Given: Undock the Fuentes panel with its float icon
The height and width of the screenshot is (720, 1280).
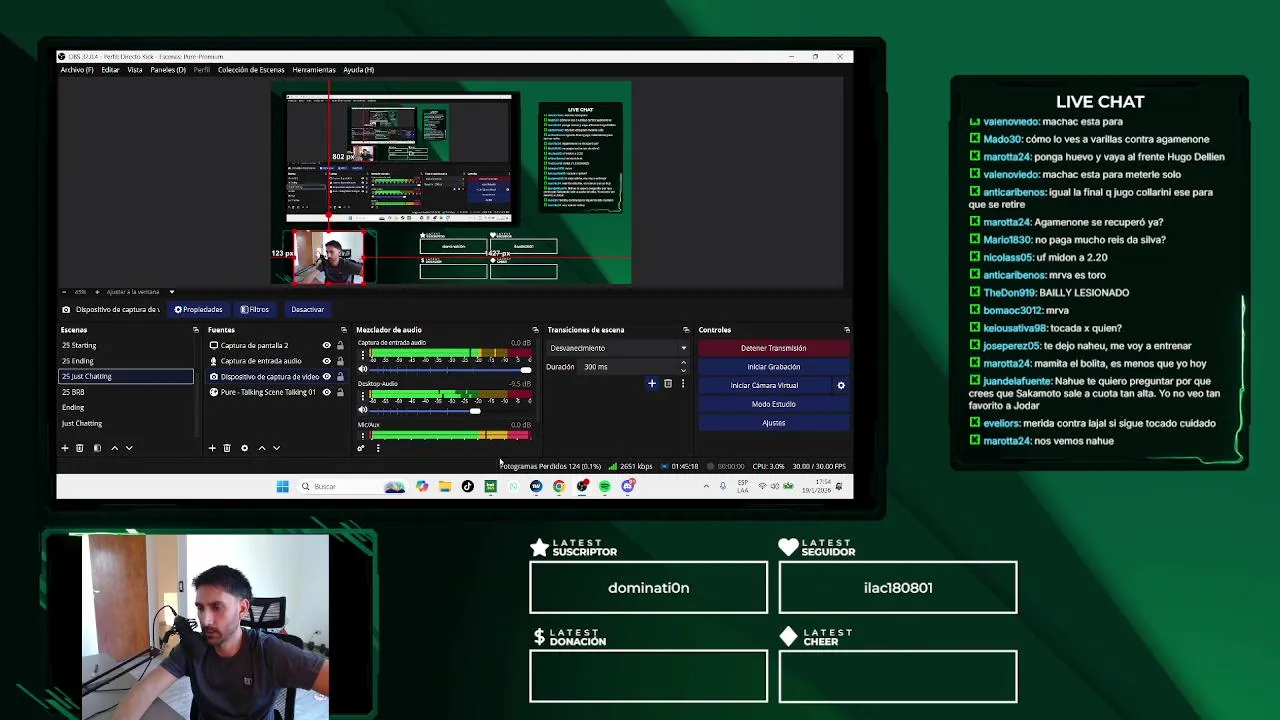Looking at the screenshot, I should (343, 330).
